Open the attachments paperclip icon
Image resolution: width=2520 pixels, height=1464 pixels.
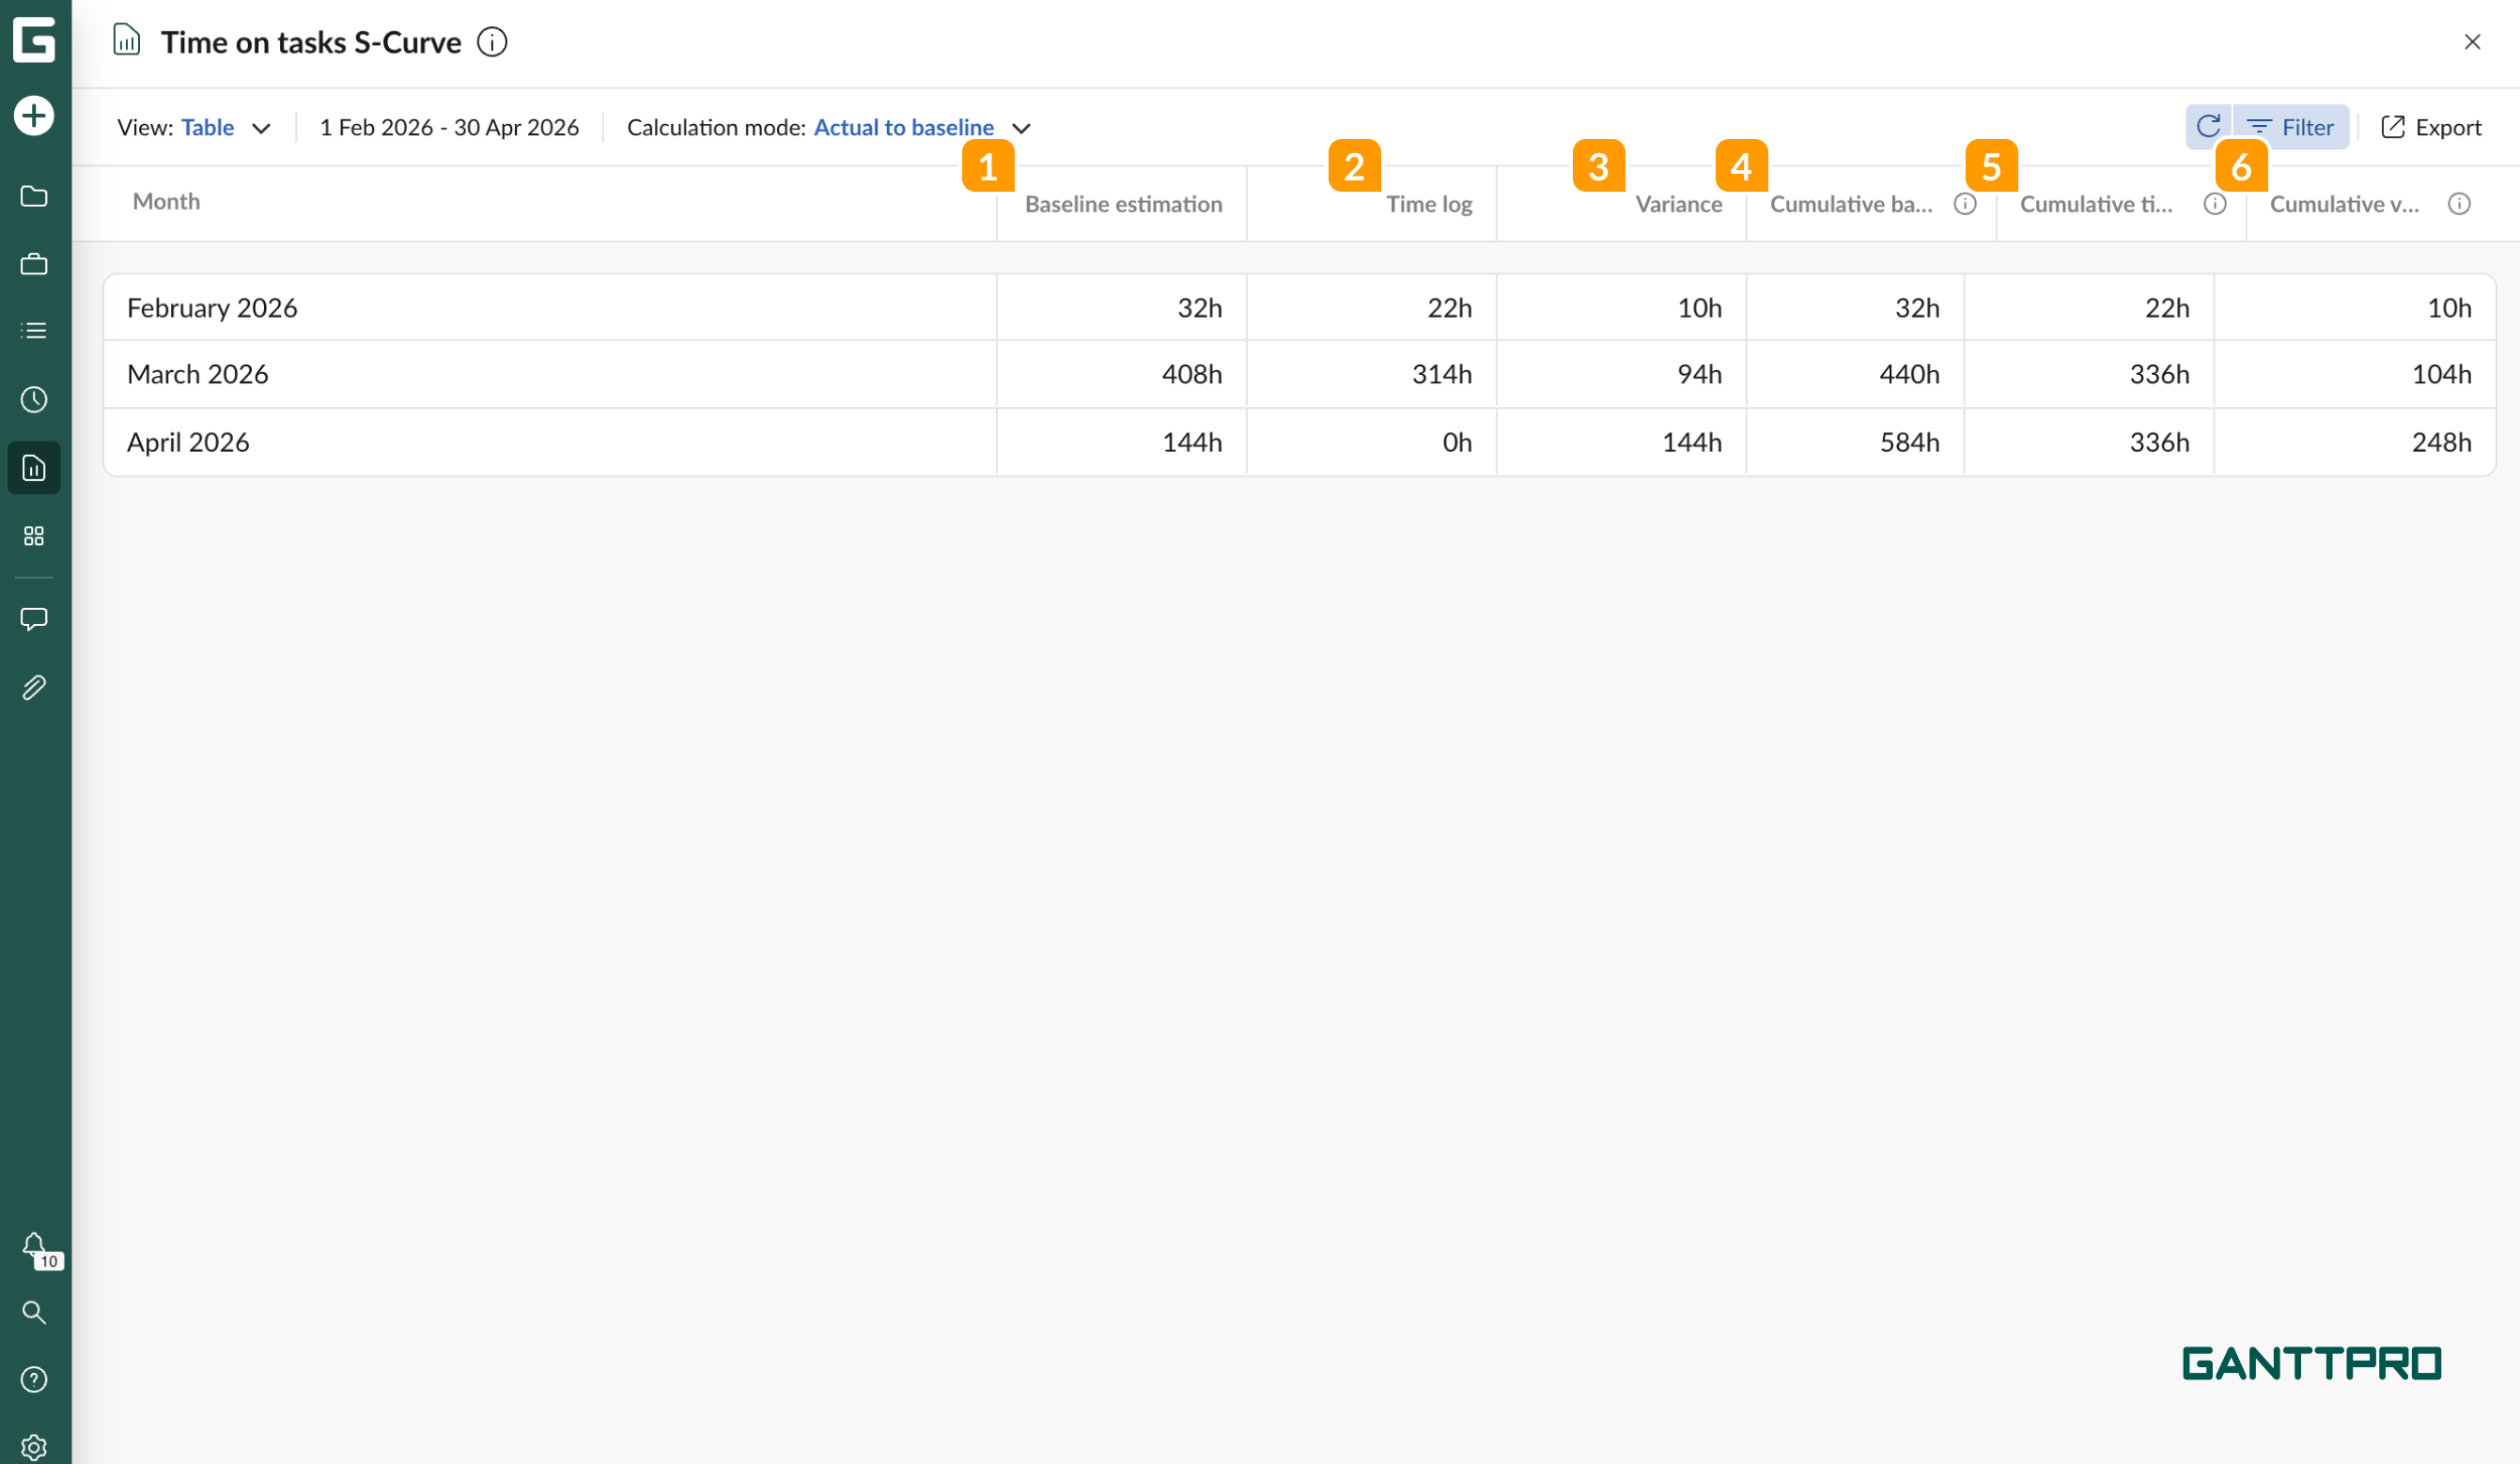34,687
